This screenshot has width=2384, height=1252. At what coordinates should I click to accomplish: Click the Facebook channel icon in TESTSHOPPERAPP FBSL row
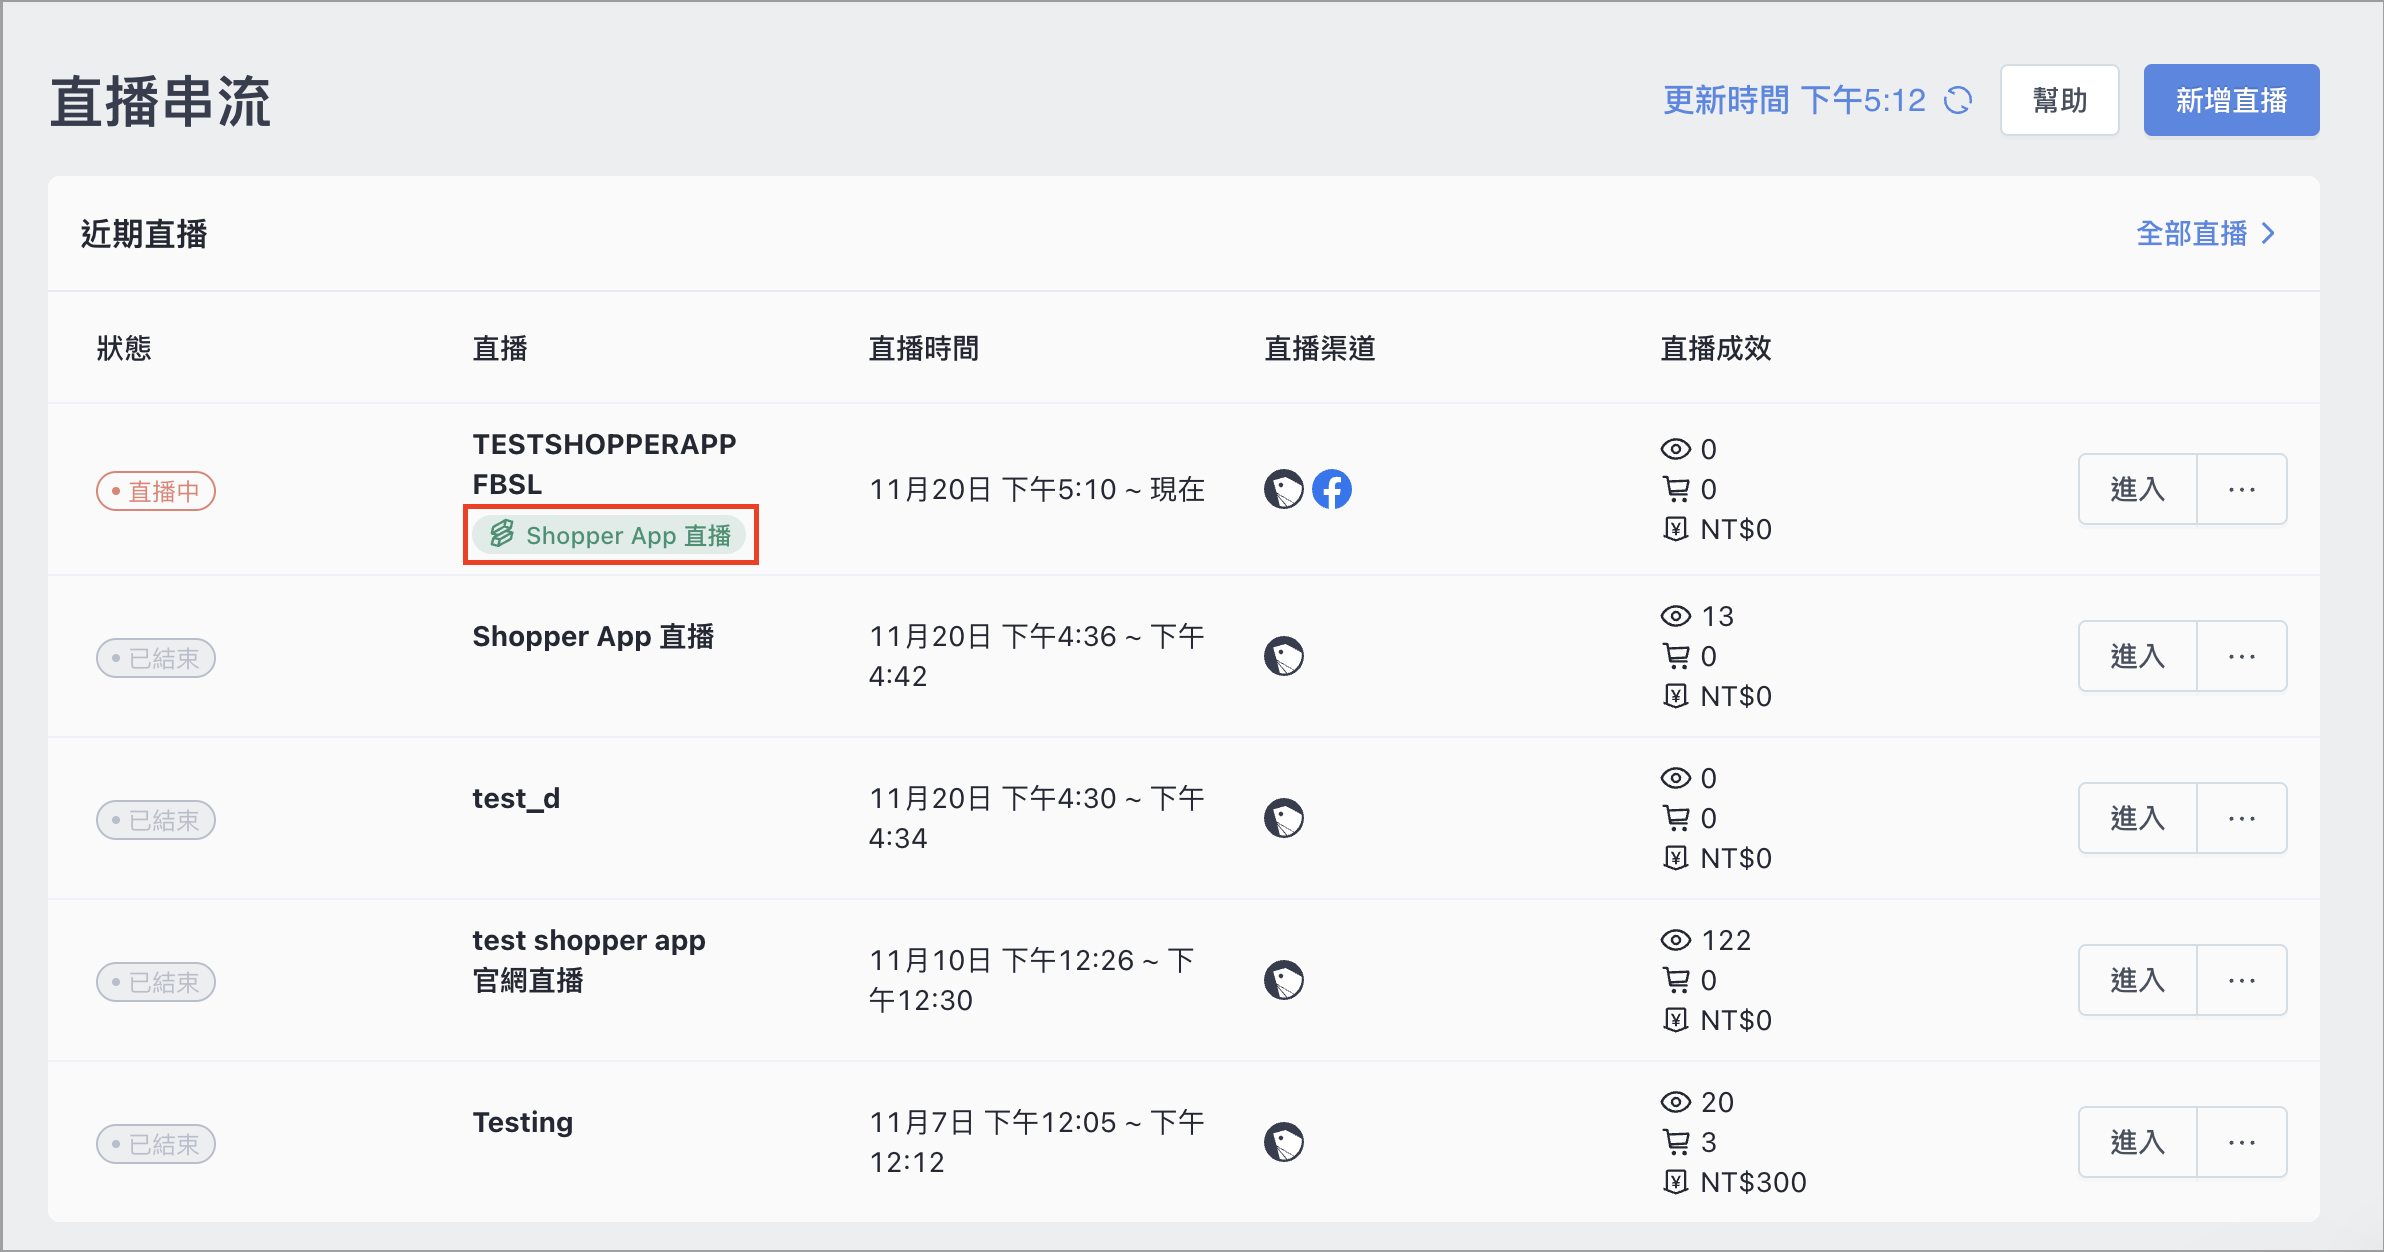click(x=1332, y=489)
